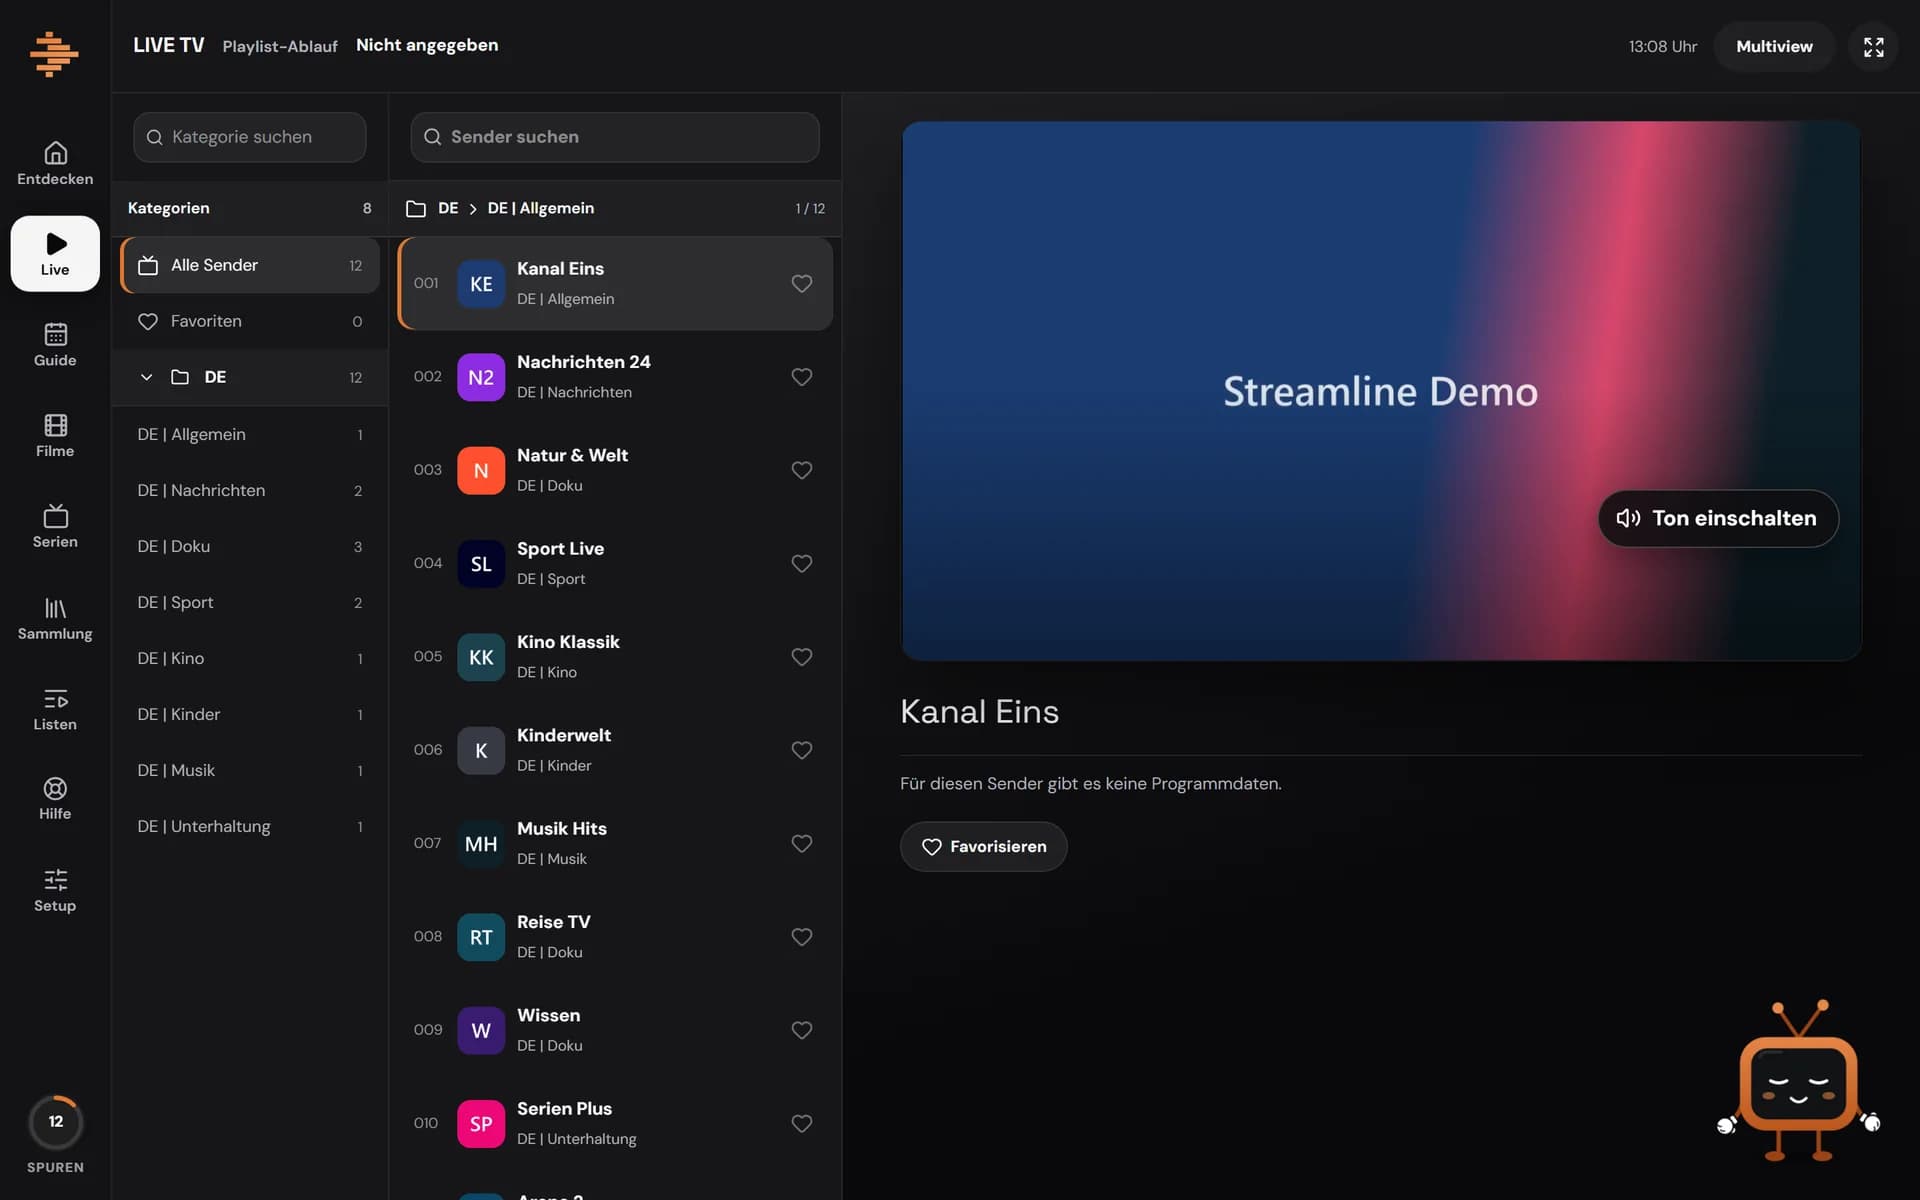Favorite Nachrichten 24 with heart icon
This screenshot has height=1200, width=1920.
802,377
